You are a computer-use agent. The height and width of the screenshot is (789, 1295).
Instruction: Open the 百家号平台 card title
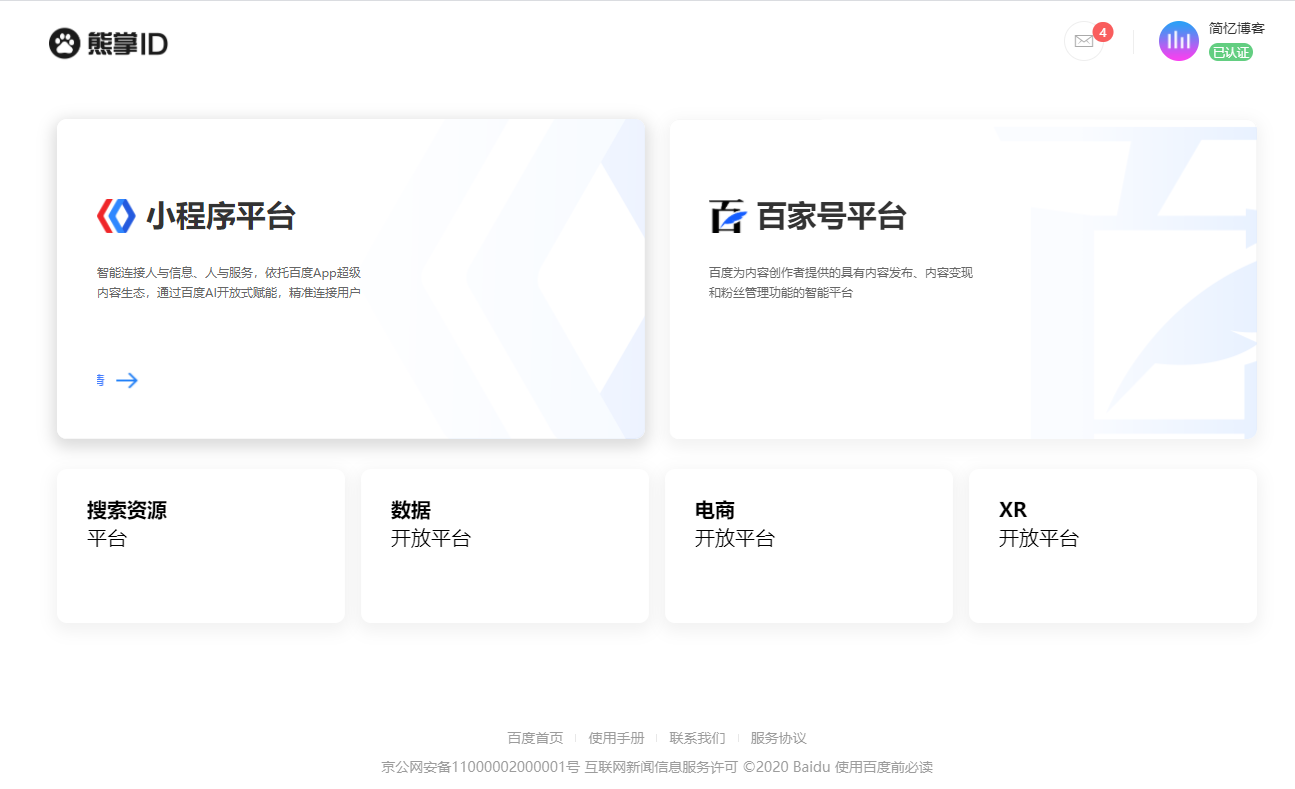tap(832, 216)
